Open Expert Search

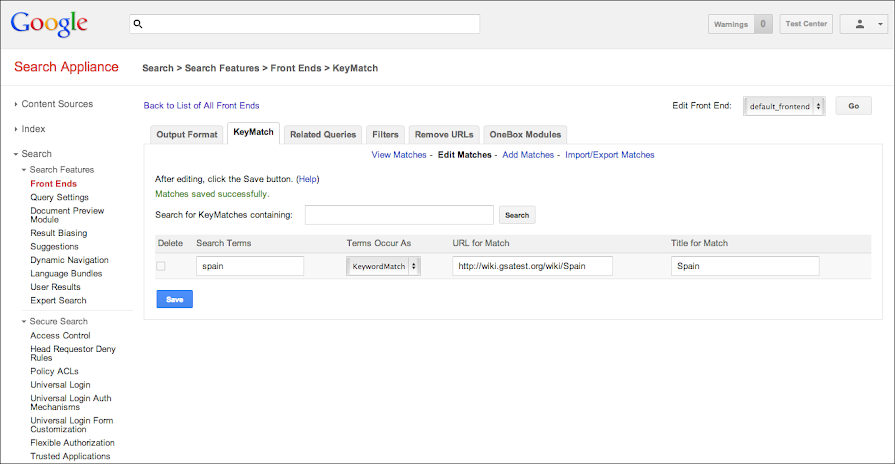click(58, 300)
